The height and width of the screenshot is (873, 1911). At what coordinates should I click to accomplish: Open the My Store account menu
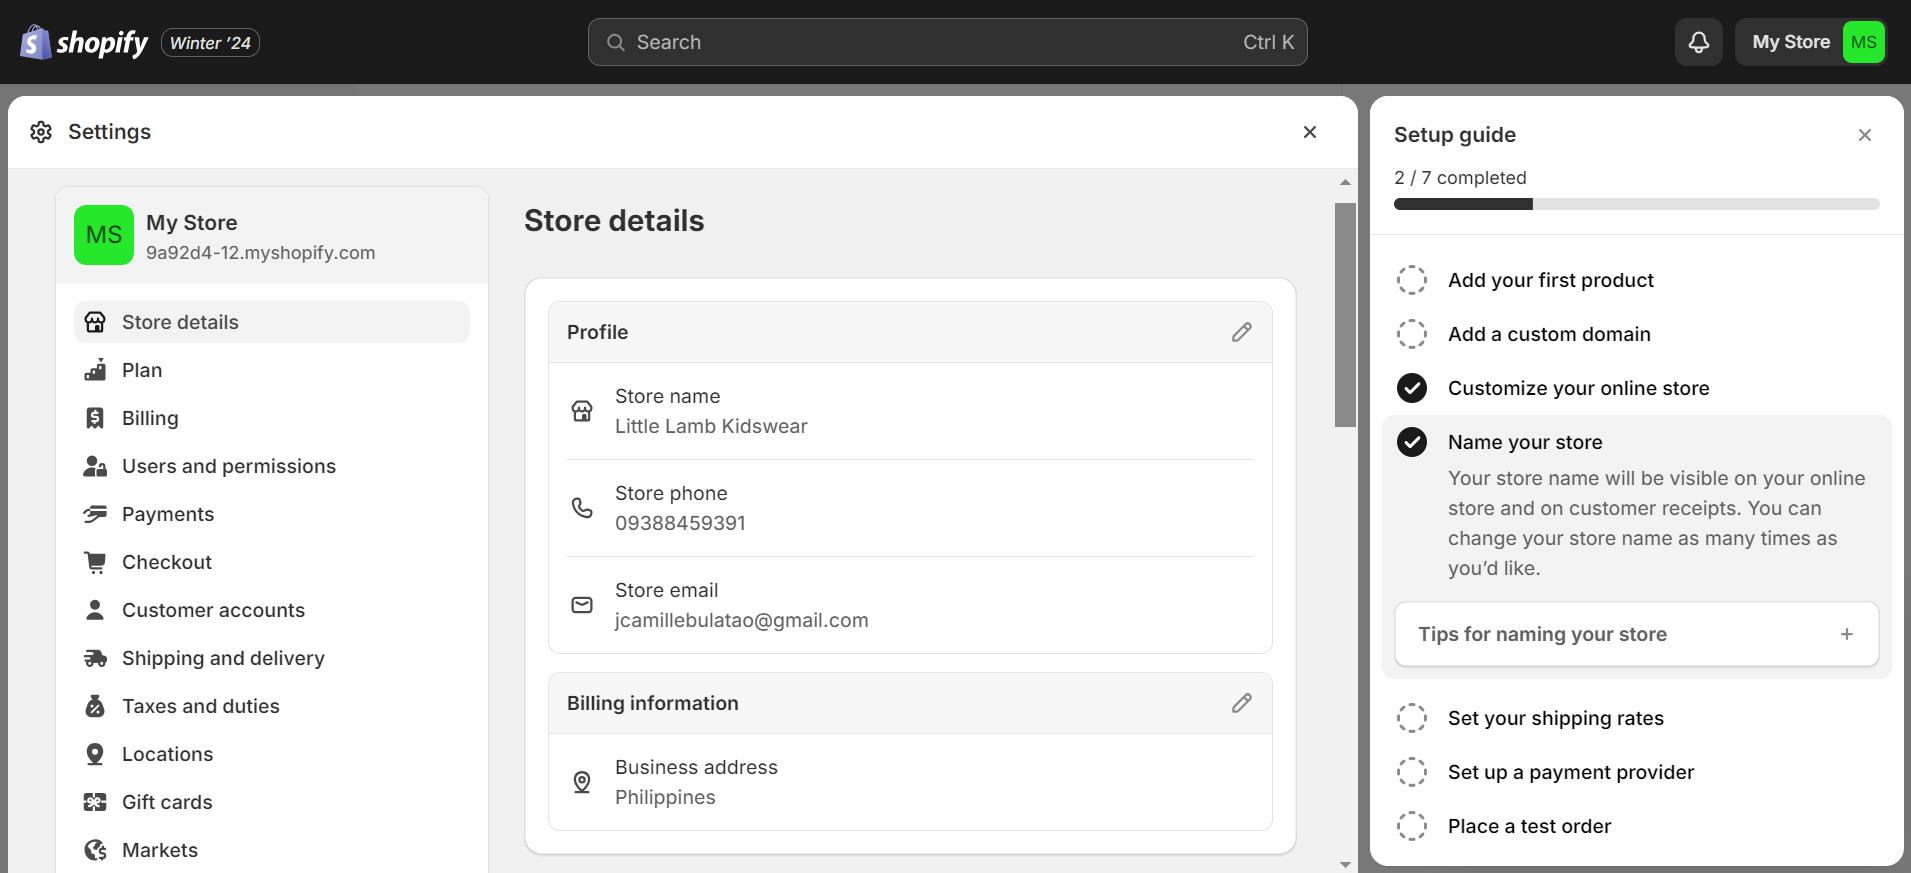click(1811, 42)
